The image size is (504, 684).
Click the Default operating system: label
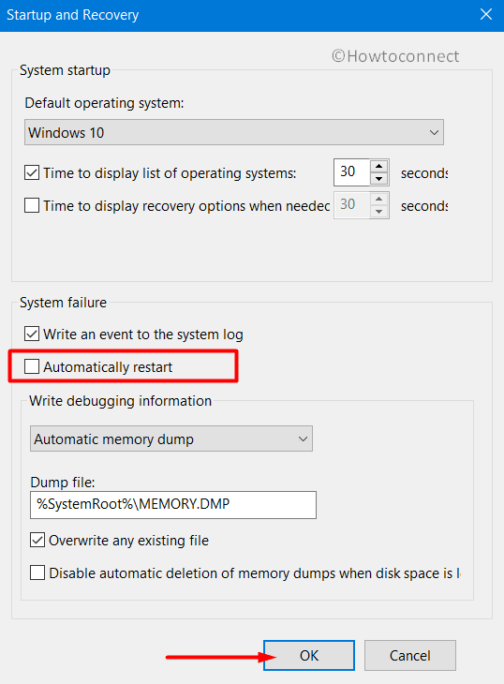104,103
